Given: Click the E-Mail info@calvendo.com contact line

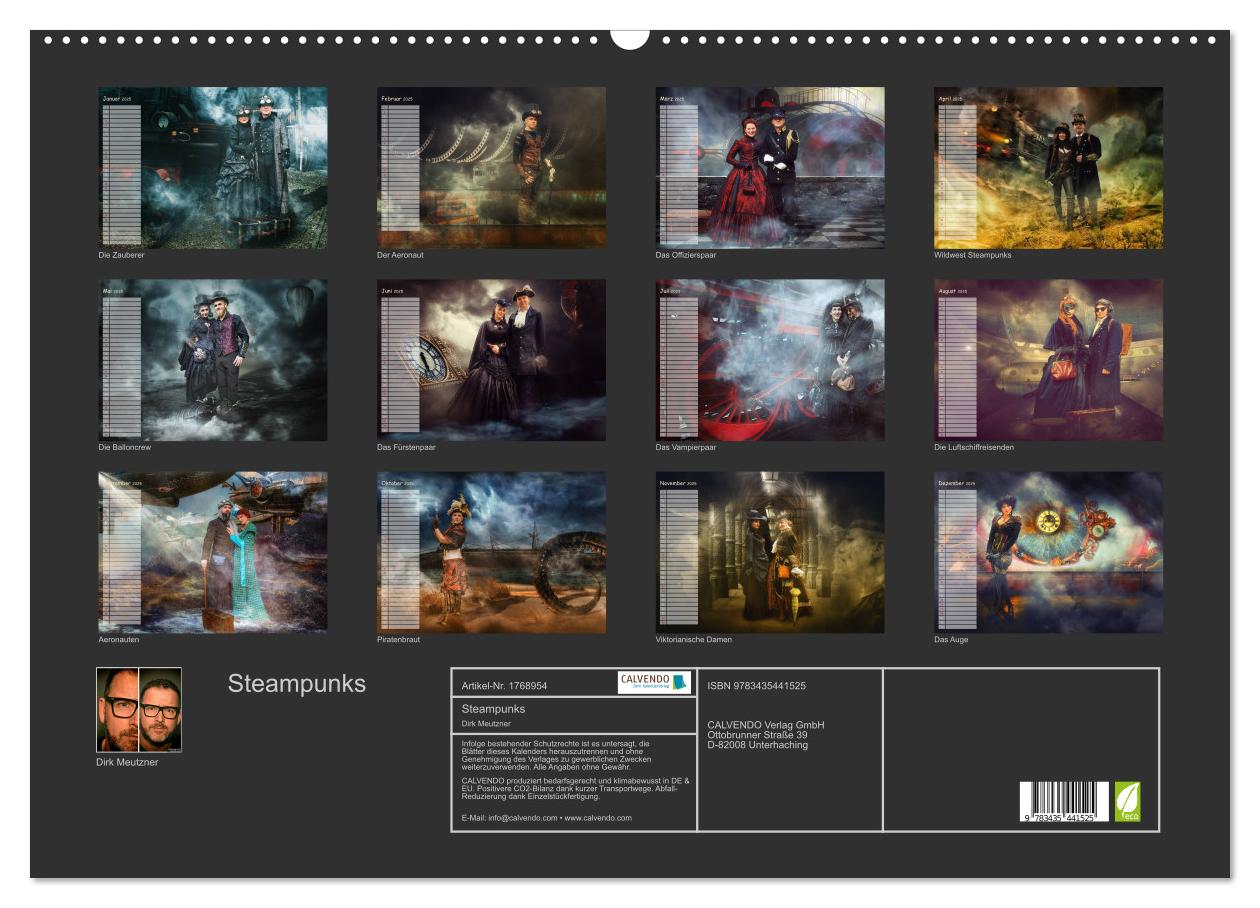Looking at the screenshot, I should click(546, 818).
